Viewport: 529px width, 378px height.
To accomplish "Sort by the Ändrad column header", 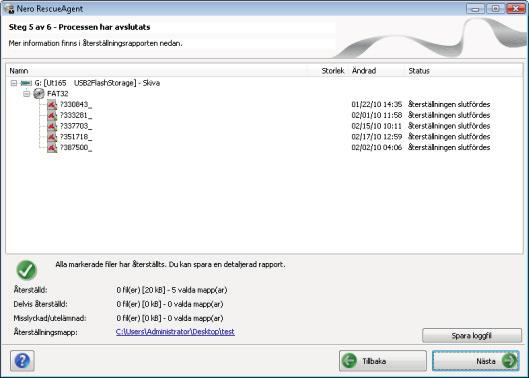I will pos(364,71).
